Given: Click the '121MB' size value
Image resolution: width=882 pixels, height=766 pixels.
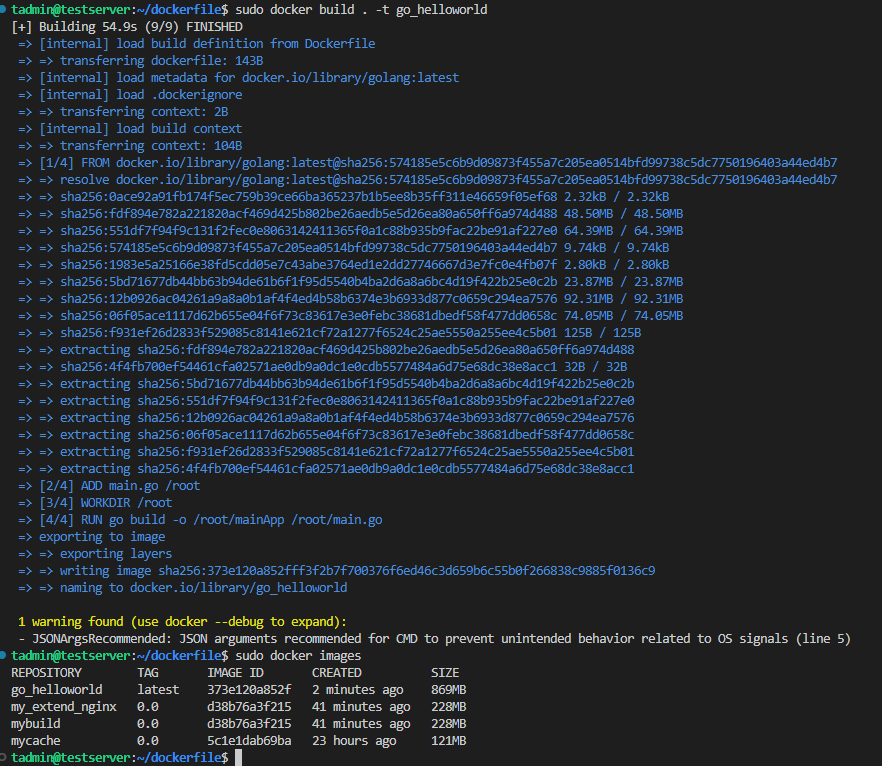Looking at the screenshot, I should tap(449, 741).
